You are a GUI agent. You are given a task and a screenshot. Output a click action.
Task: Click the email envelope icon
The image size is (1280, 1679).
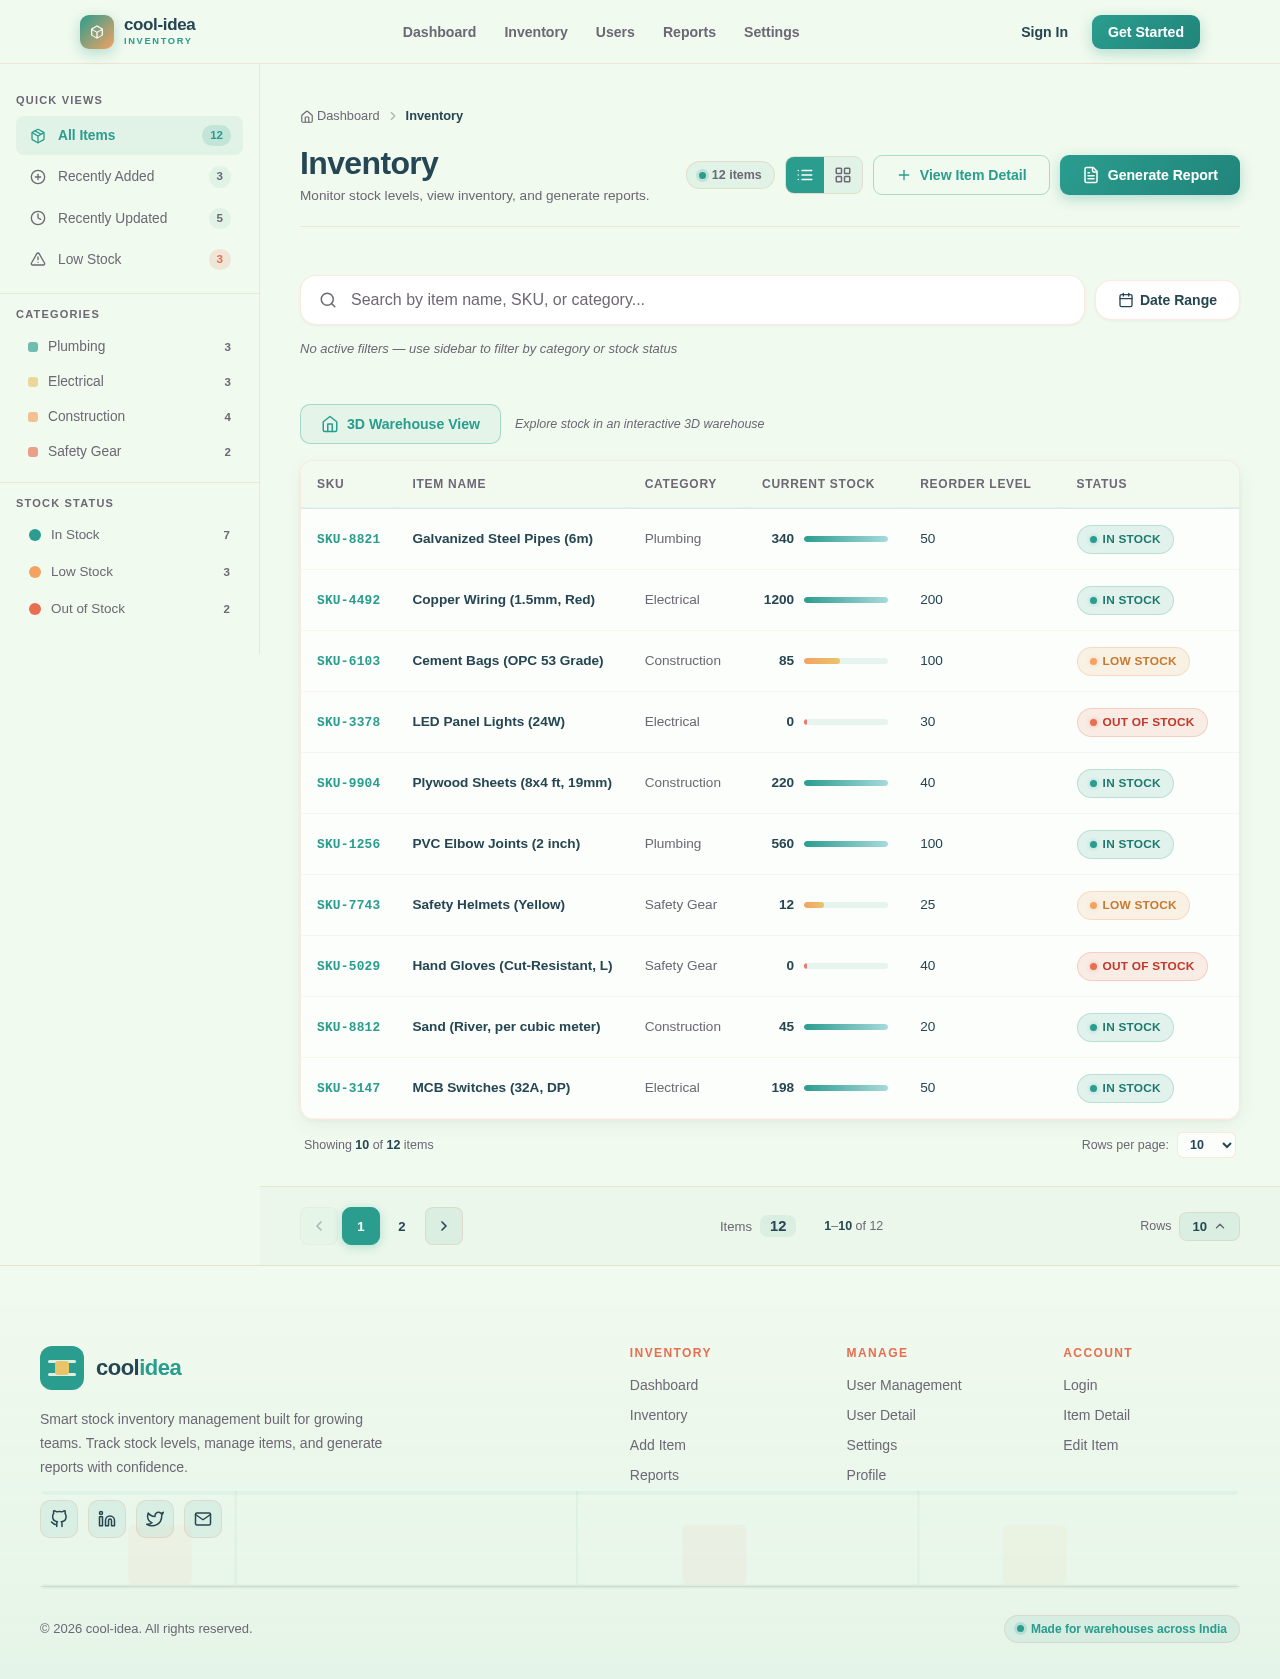[203, 1519]
